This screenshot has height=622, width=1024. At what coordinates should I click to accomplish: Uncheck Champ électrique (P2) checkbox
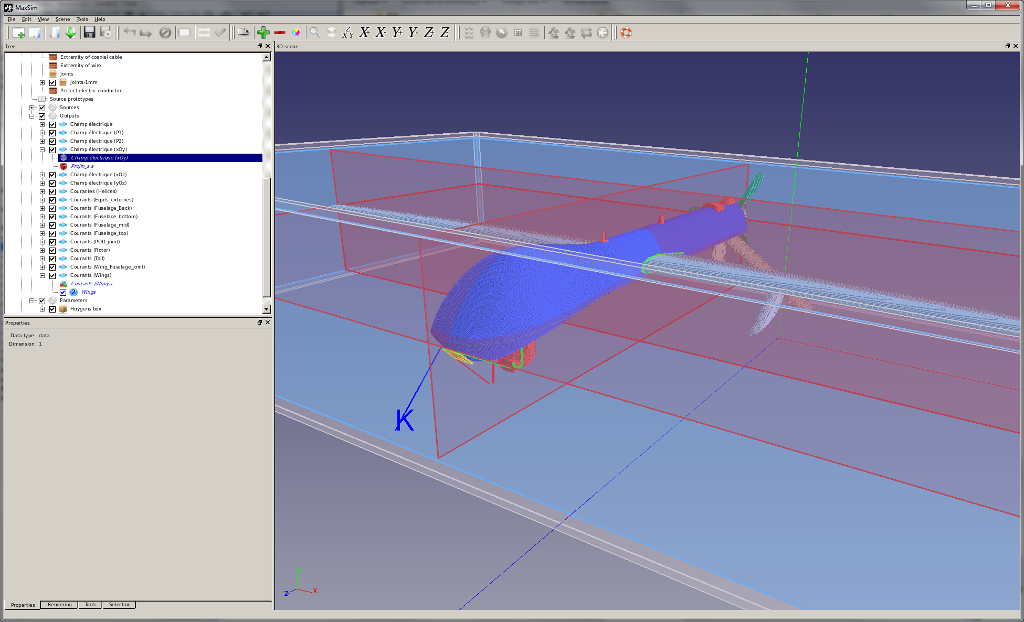[x=52, y=141]
